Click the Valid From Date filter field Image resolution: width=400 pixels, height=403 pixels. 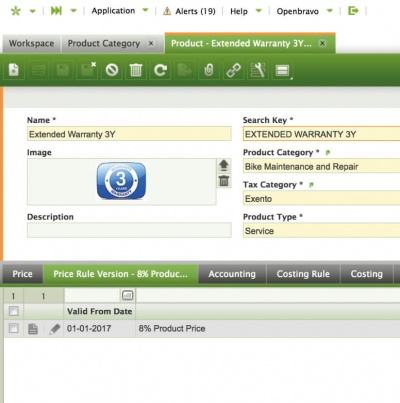pyautogui.click(x=92, y=296)
